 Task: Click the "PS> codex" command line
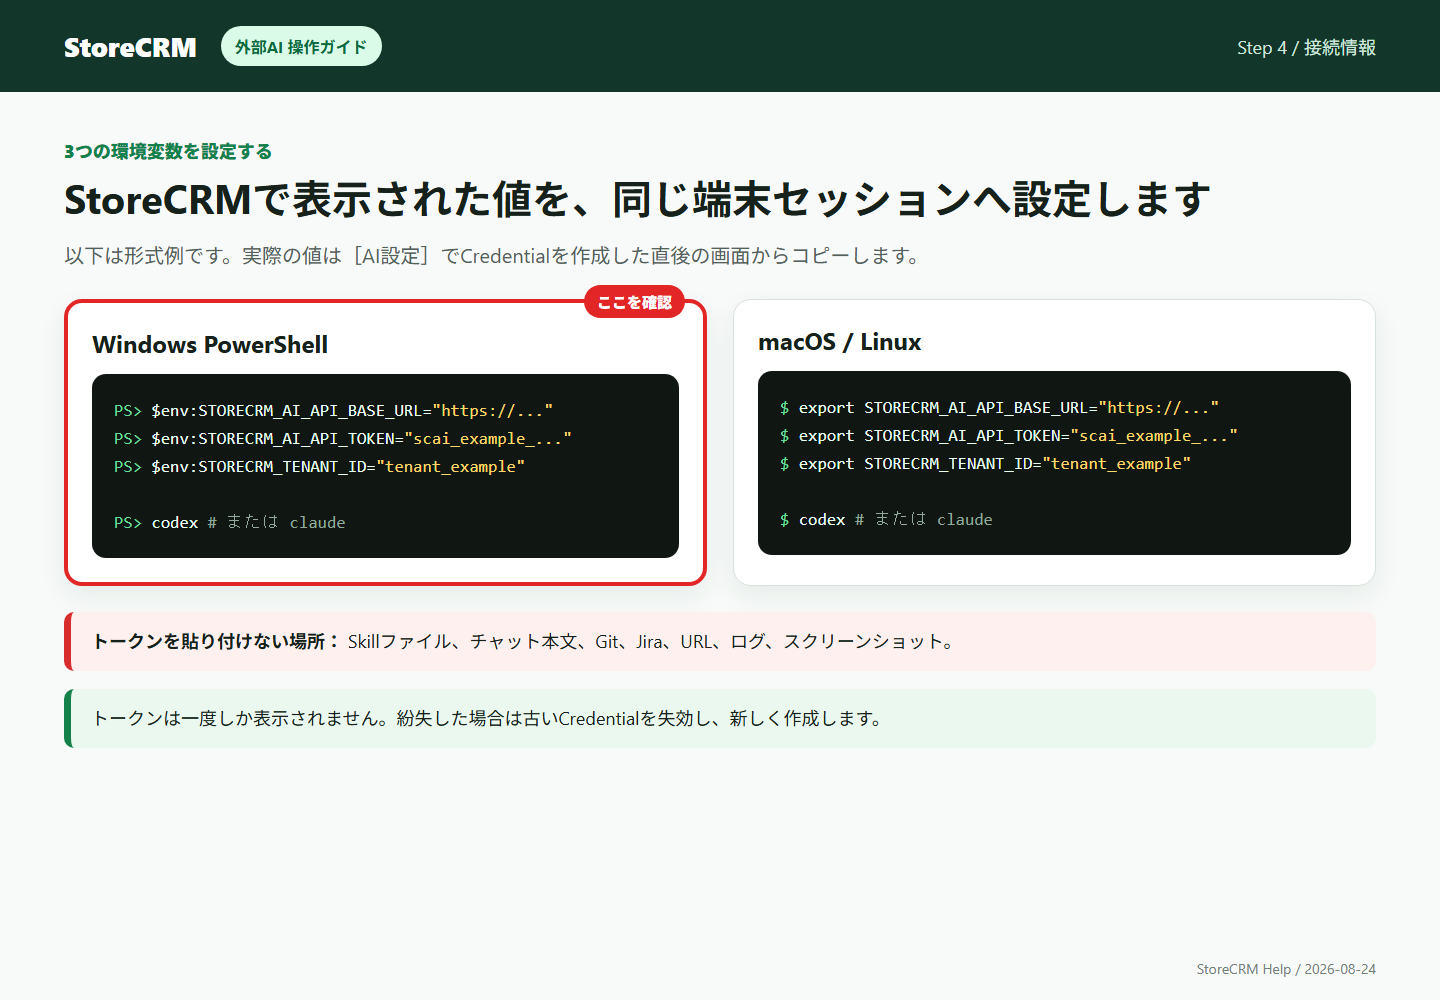tap(230, 523)
